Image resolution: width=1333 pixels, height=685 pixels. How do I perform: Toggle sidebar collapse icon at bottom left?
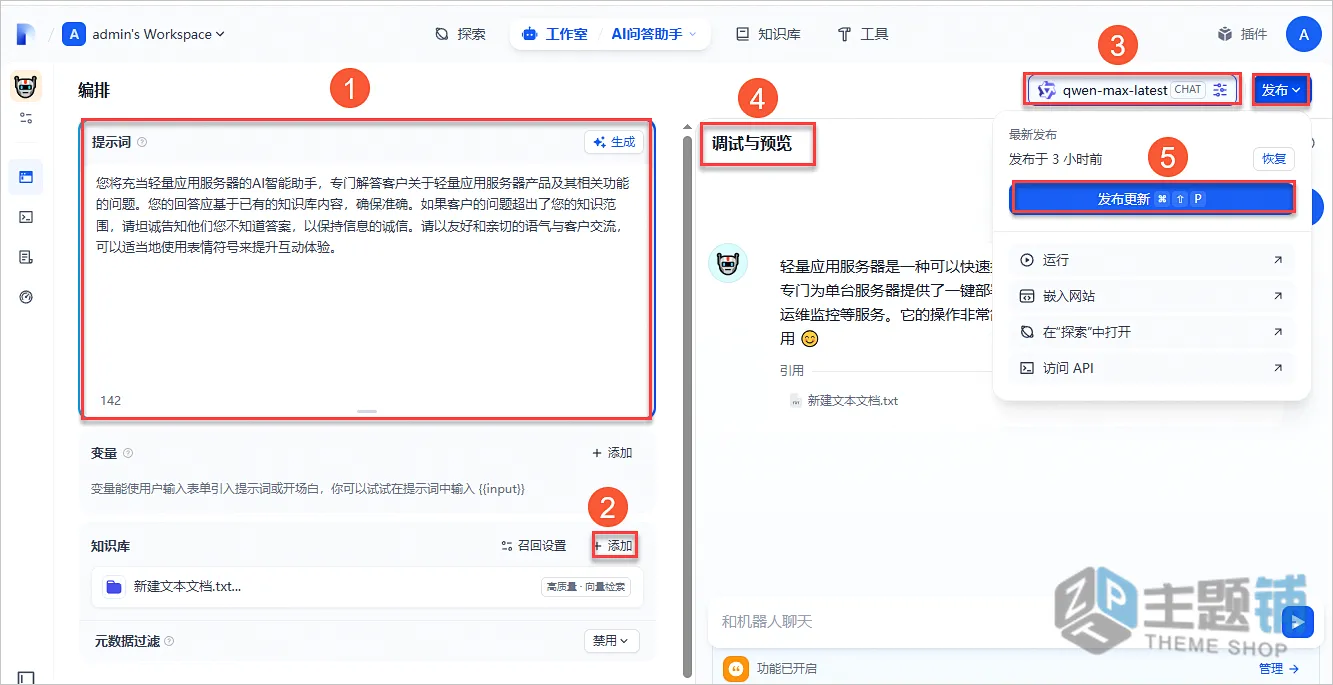click(x=26, y=678)
